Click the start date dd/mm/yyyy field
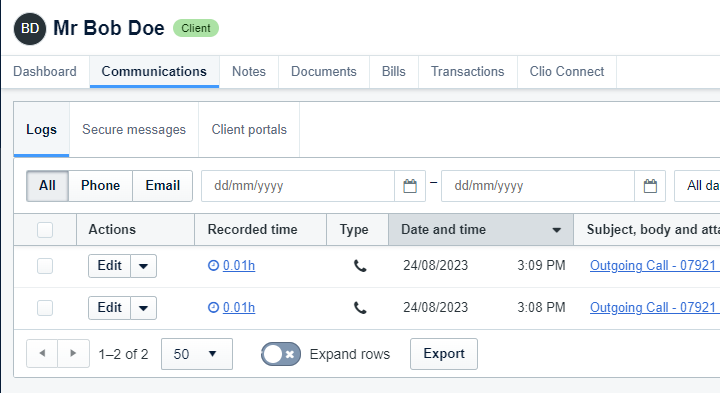The width and height of the screenshot is (720, 393). tap(298, 186)
